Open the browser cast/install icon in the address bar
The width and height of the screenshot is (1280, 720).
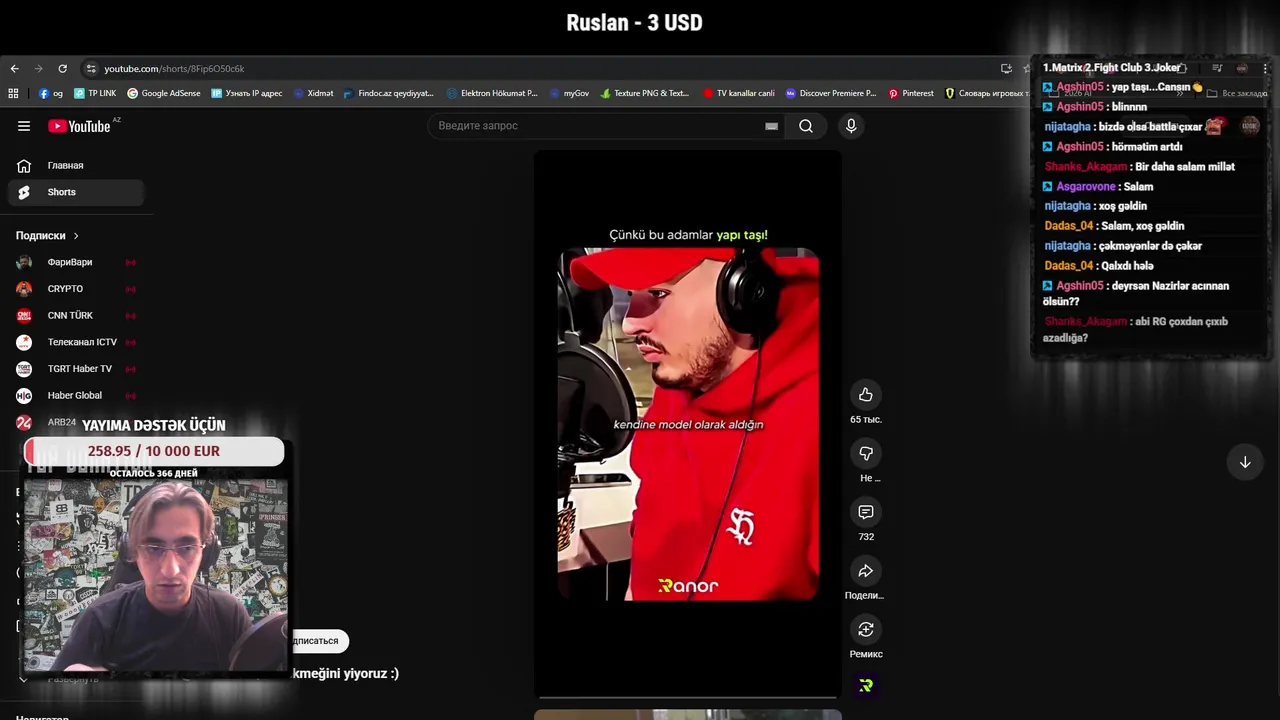(1006, 69)
